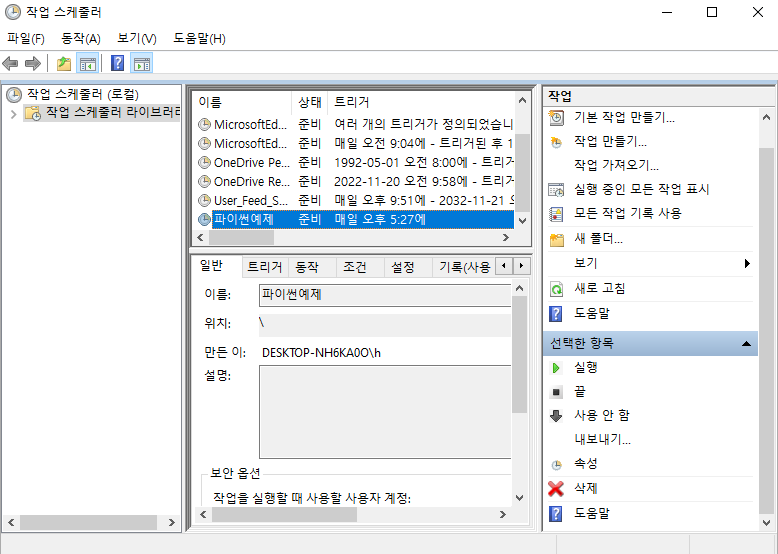Select the OneDrive Pe... task row
This screenshot has width=778, height=554.
355,162
